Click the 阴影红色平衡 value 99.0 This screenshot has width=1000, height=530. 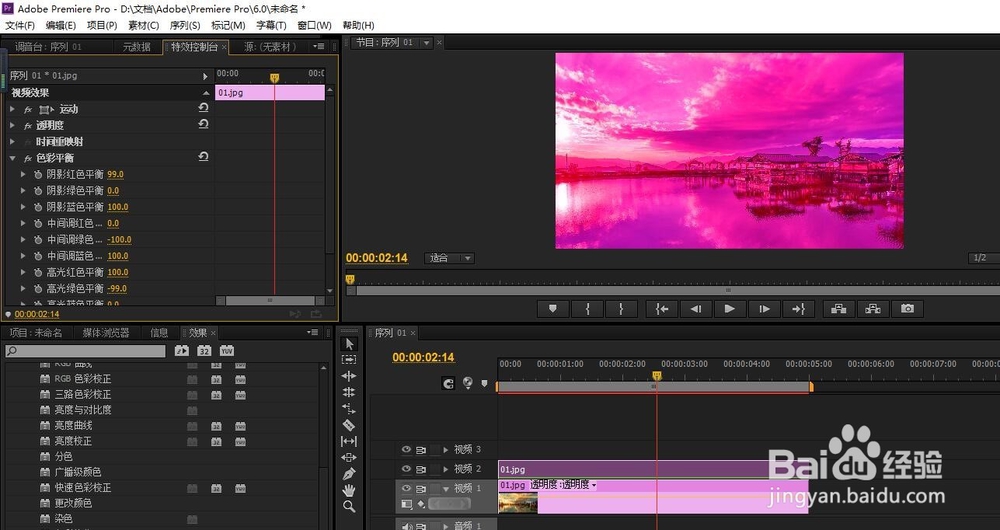click(115, 174)
